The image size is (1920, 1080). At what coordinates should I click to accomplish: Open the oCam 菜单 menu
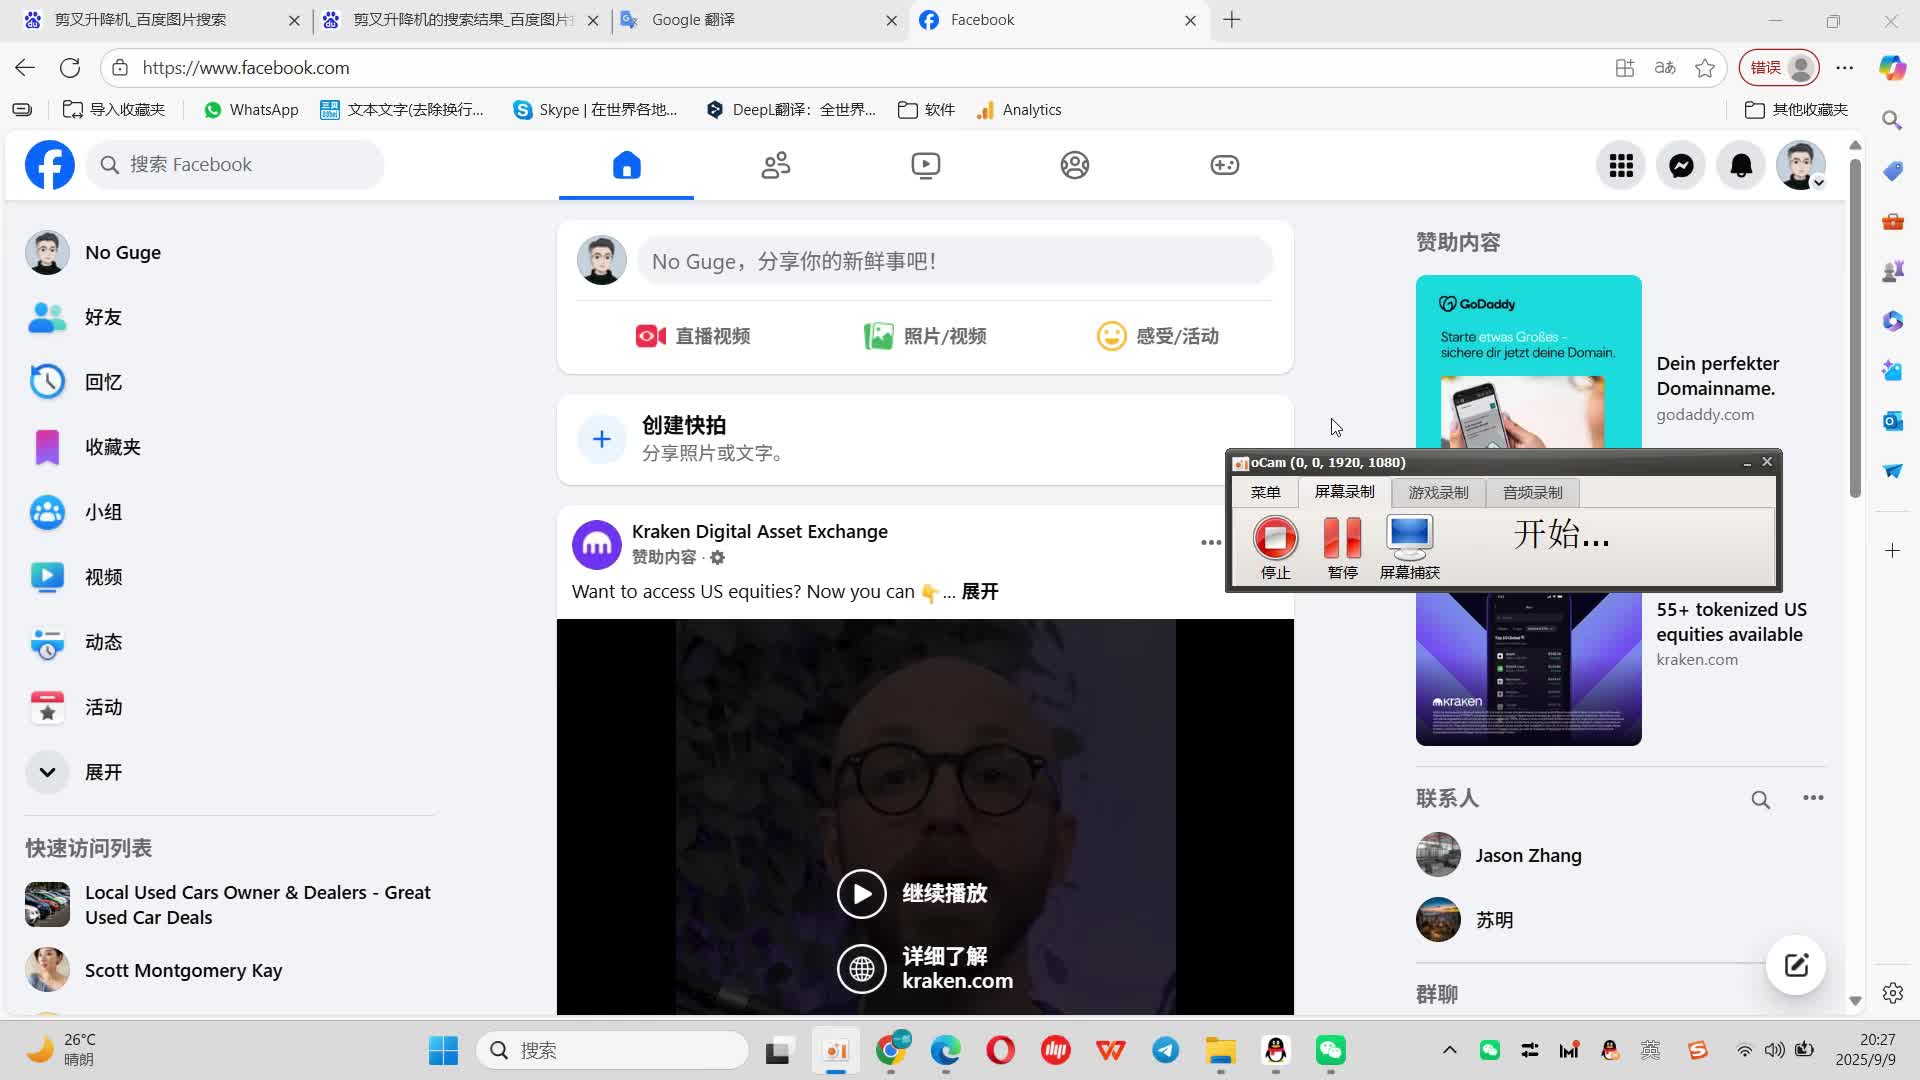(x=1265, y=493)
